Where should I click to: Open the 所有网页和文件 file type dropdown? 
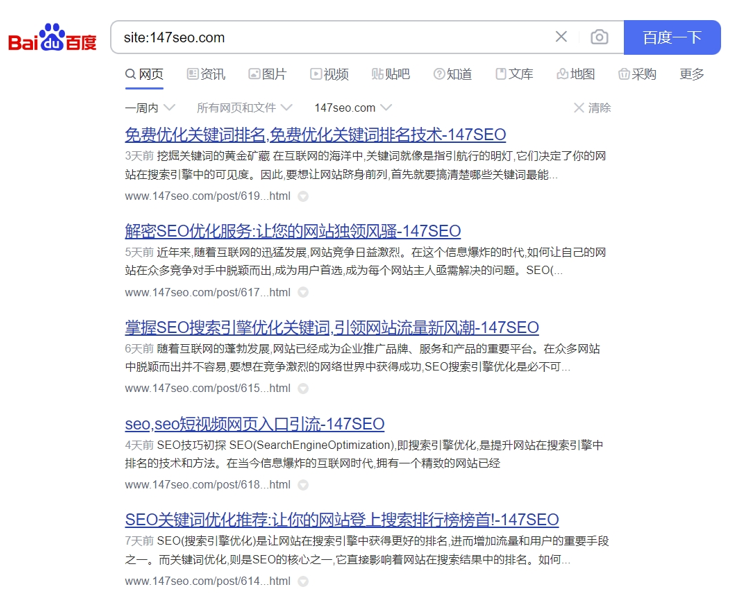(x=244, y=108)
